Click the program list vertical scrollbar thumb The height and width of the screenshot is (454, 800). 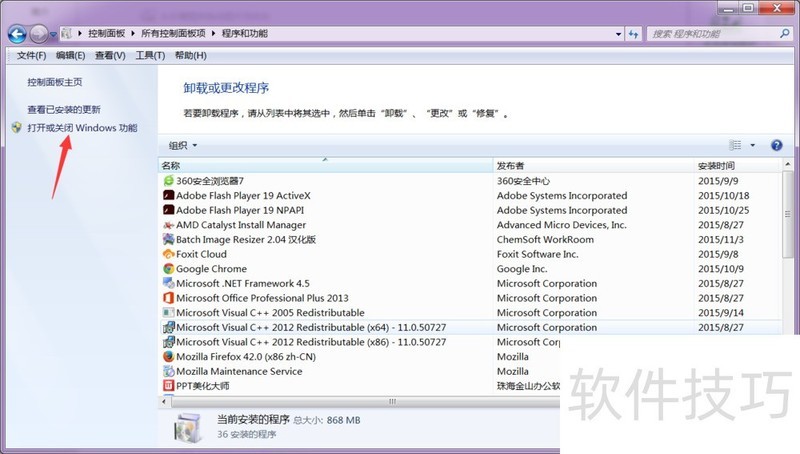(x=788, y=214)
